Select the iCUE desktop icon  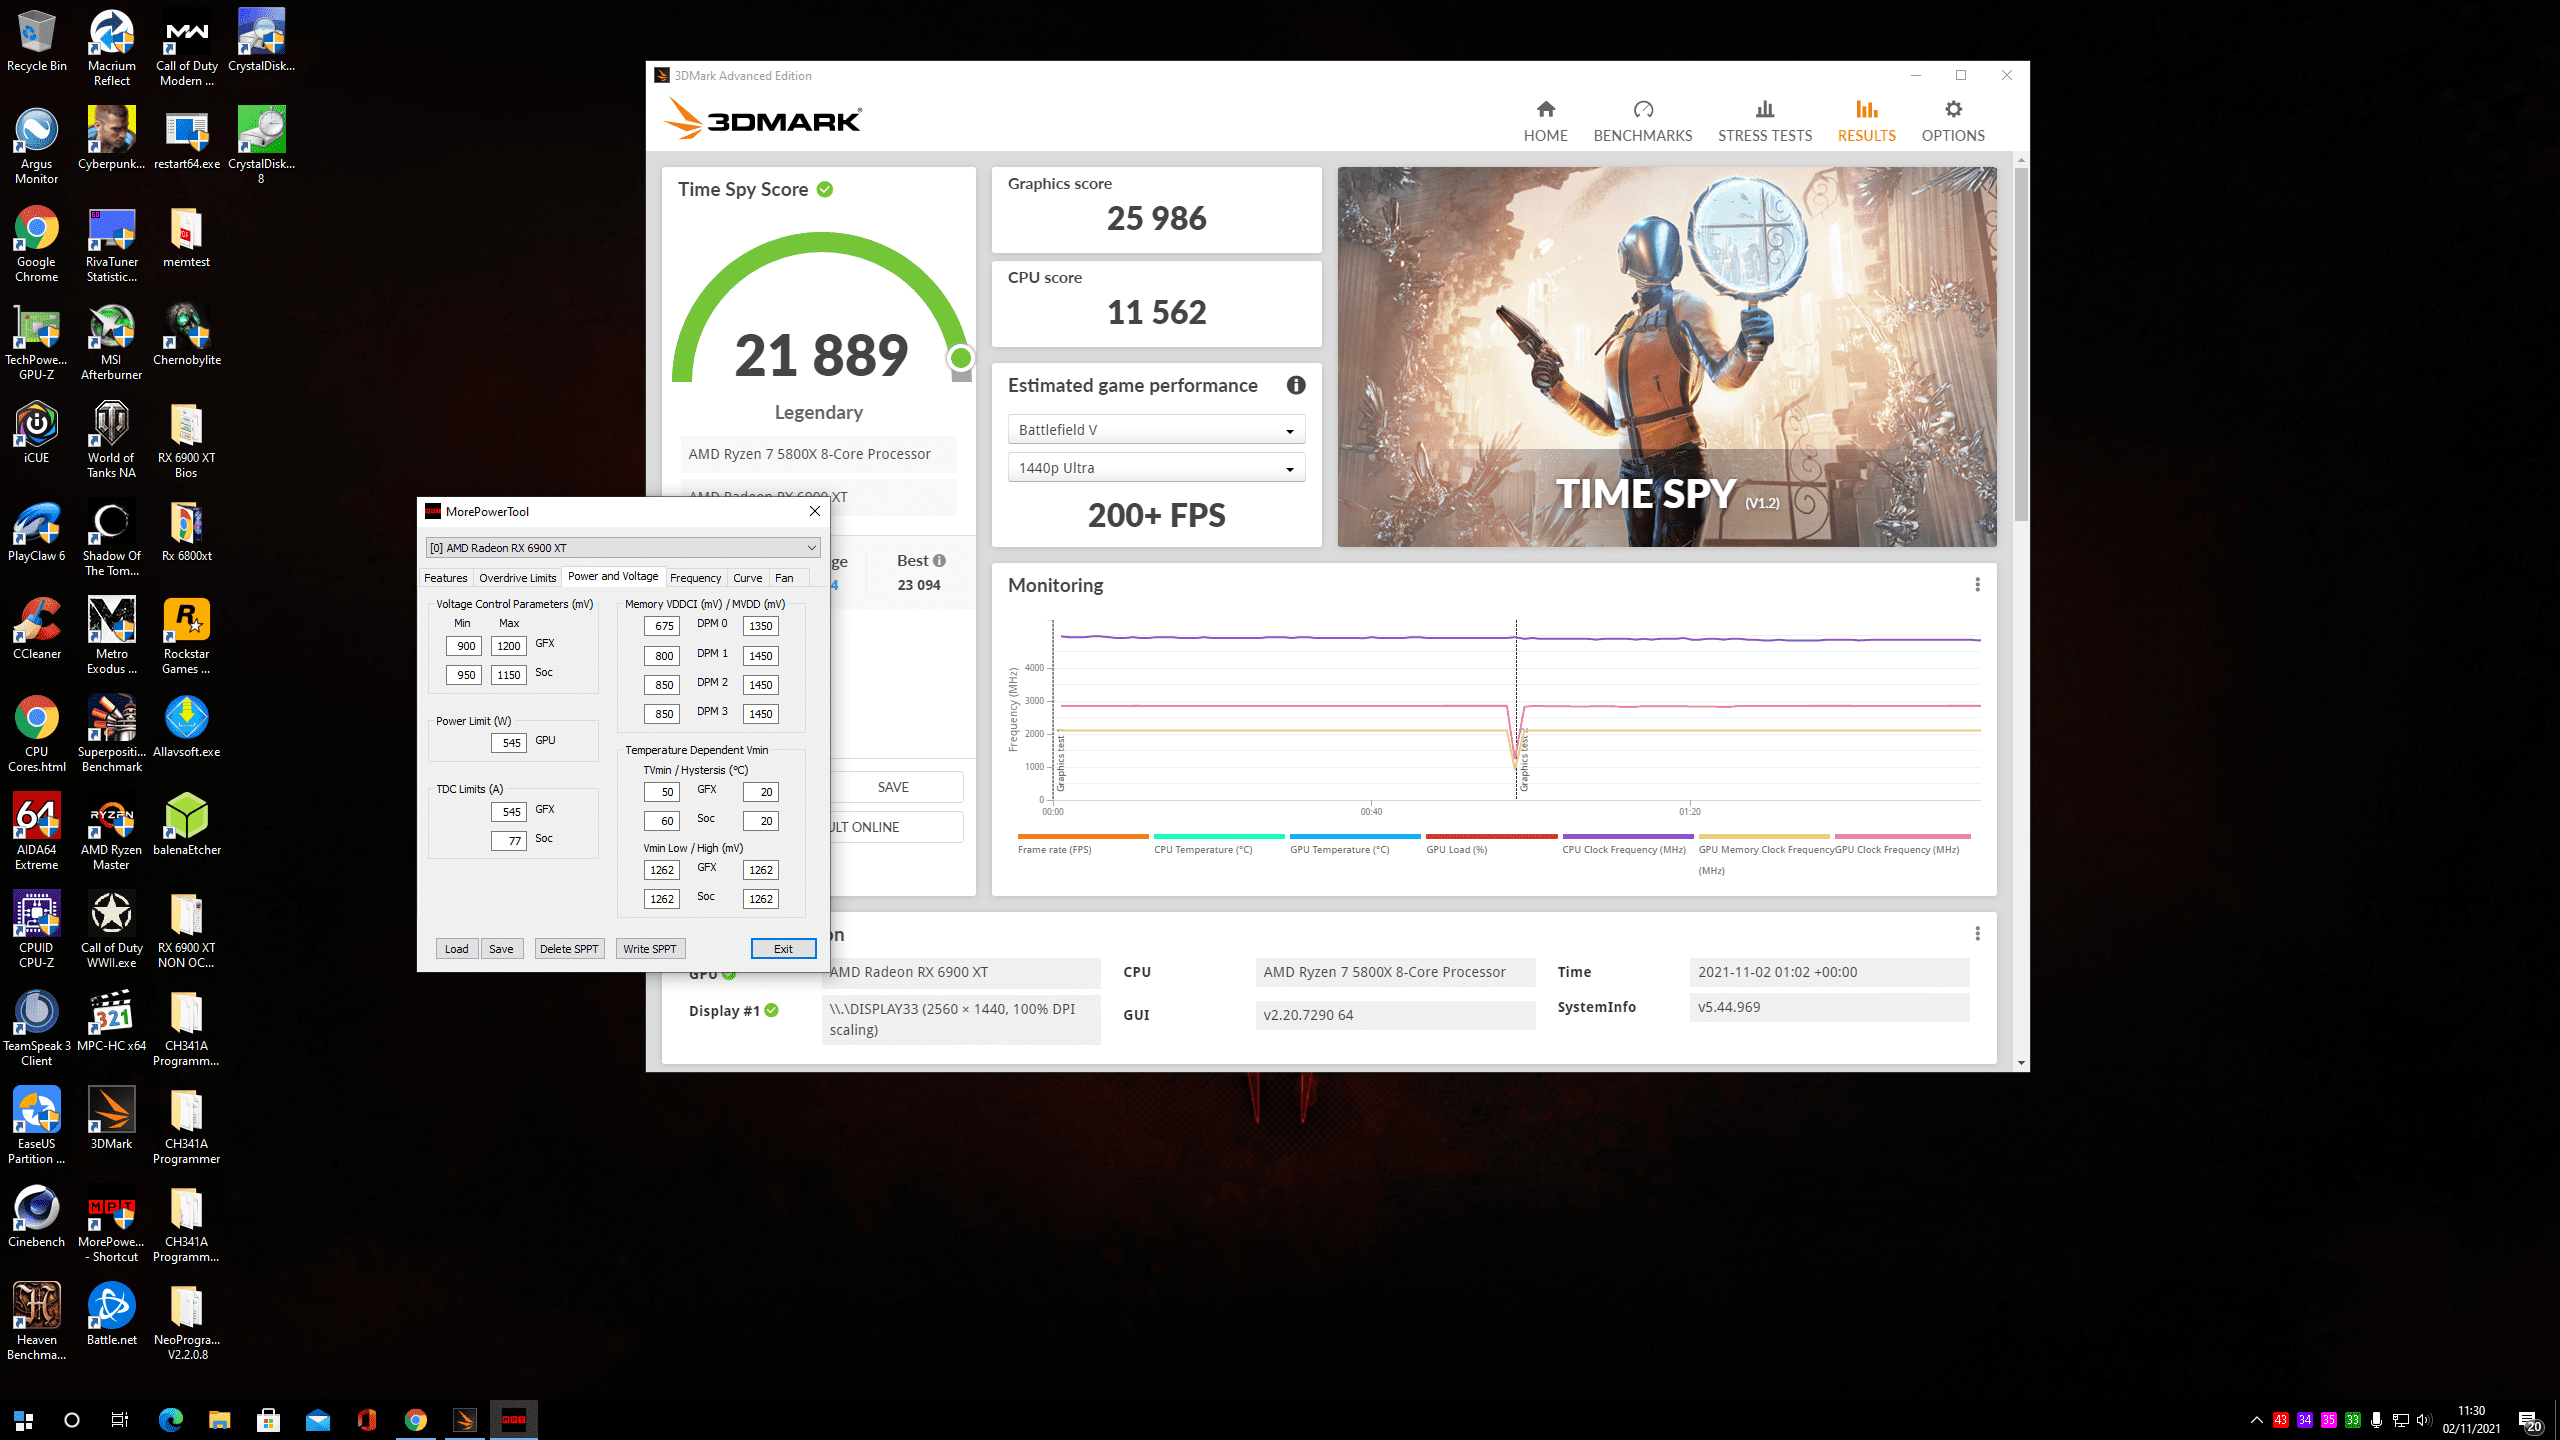pos(37,433)
